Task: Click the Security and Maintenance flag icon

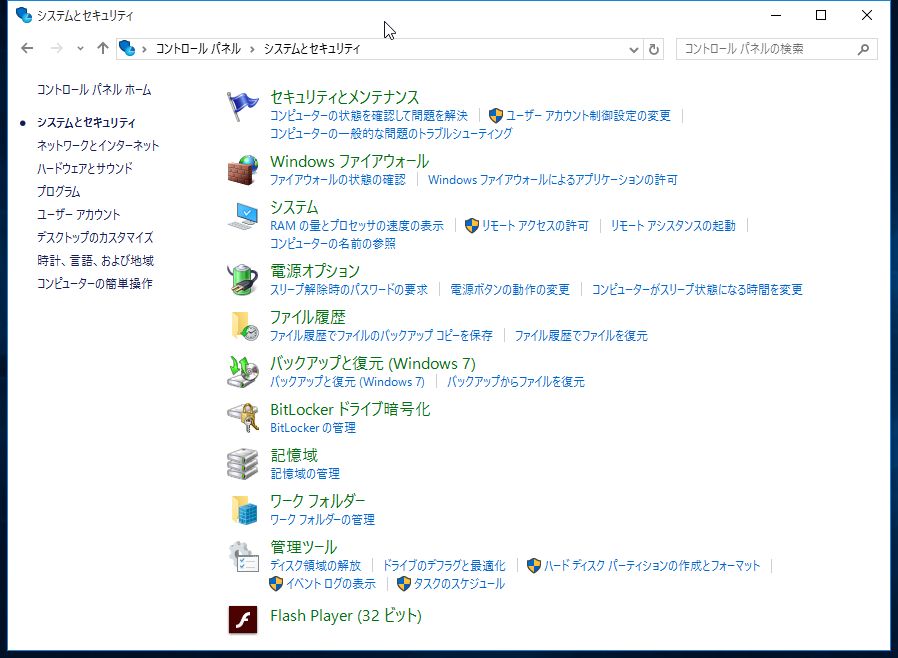Action: [243, 107]
